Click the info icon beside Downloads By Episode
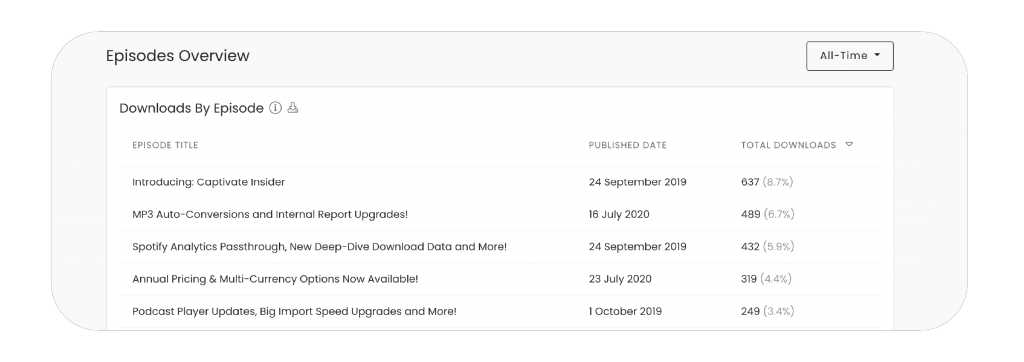This screenshot has height=362, width=1024. click(x=276, y=108)
